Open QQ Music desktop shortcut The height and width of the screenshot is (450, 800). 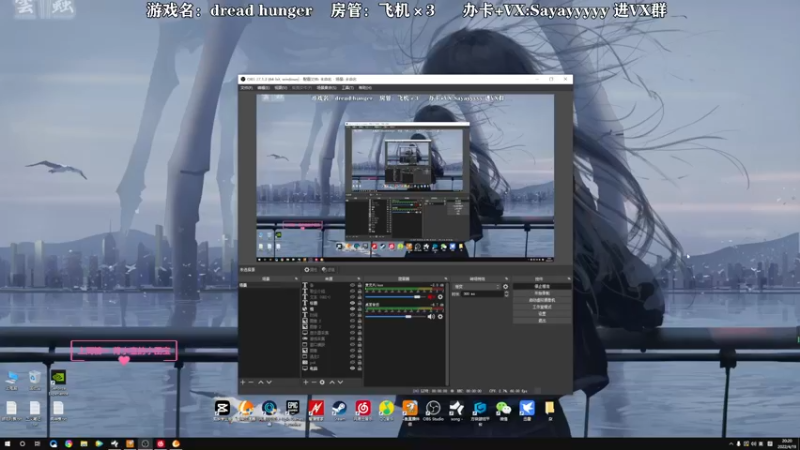(x=386, y=409)
